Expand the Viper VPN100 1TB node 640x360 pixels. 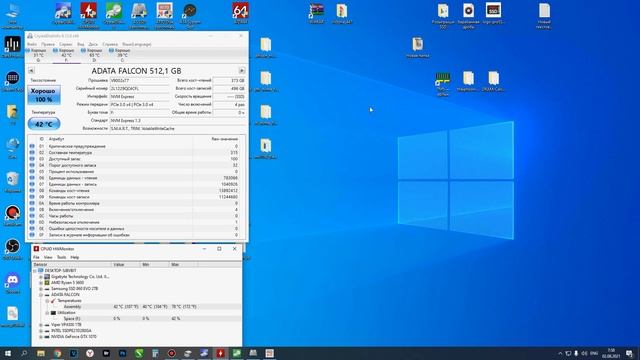pos(41,325)
